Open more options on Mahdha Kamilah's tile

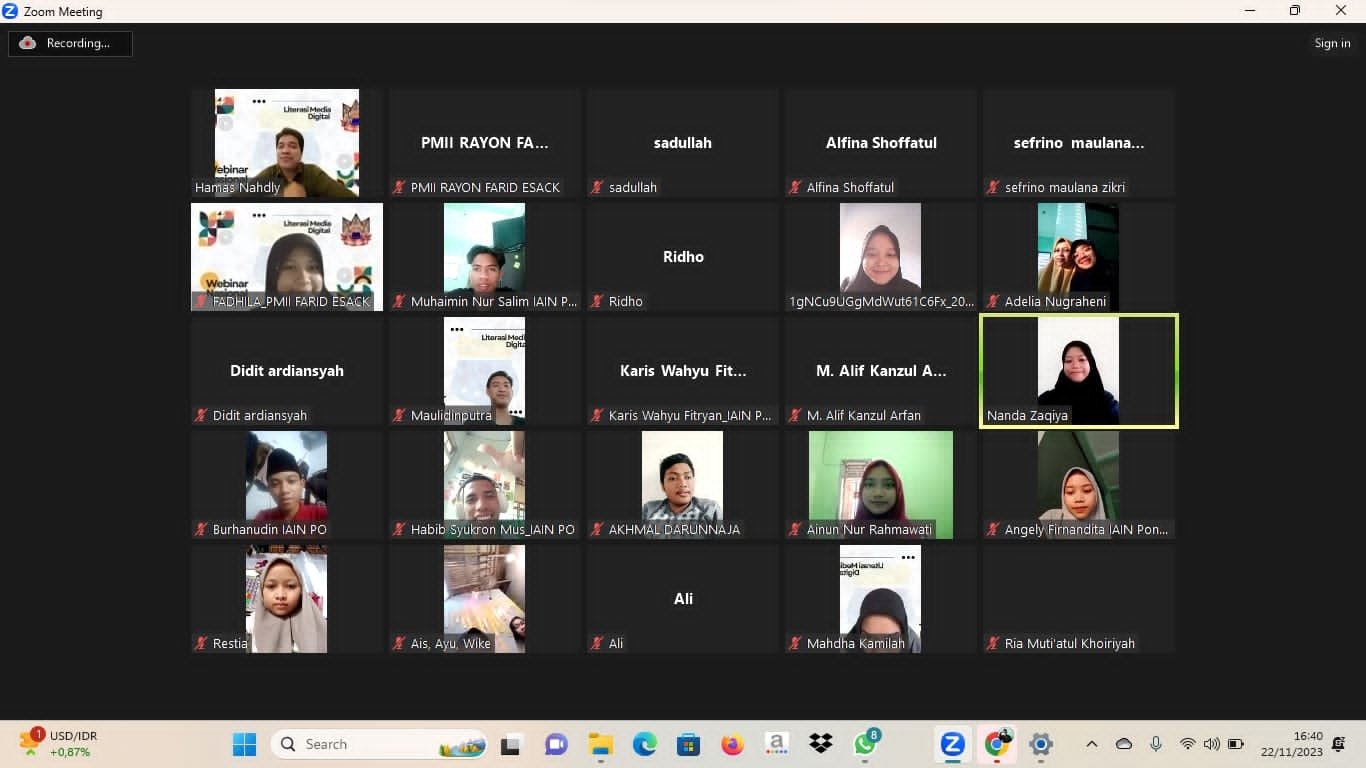pyautogui.click(x=908, y=557)
